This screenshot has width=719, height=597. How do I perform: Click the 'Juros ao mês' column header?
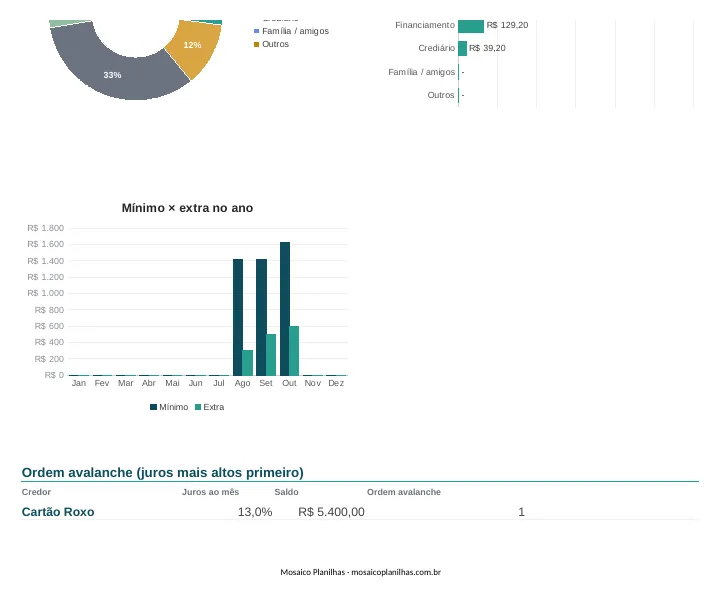coord(210,492)
